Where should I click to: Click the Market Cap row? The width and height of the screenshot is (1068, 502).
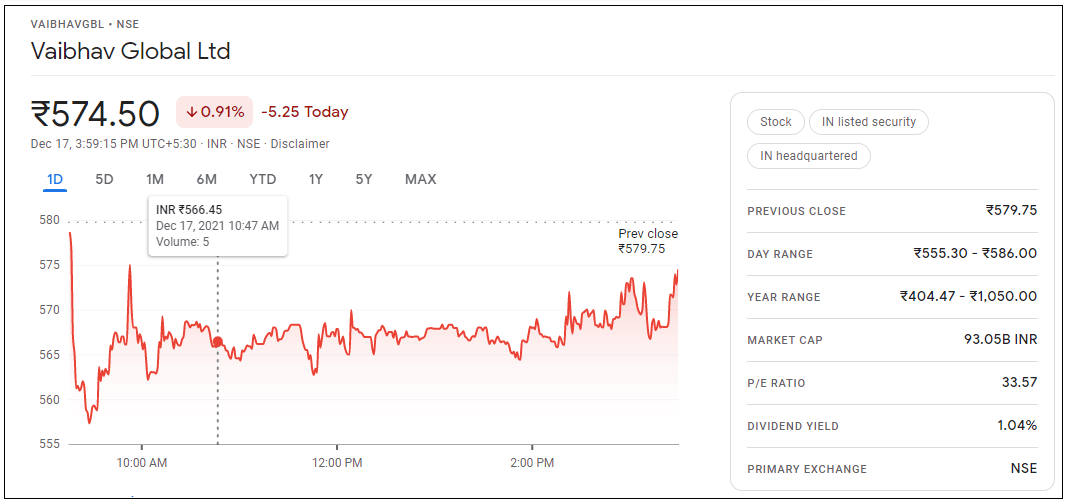coord(891,340)
